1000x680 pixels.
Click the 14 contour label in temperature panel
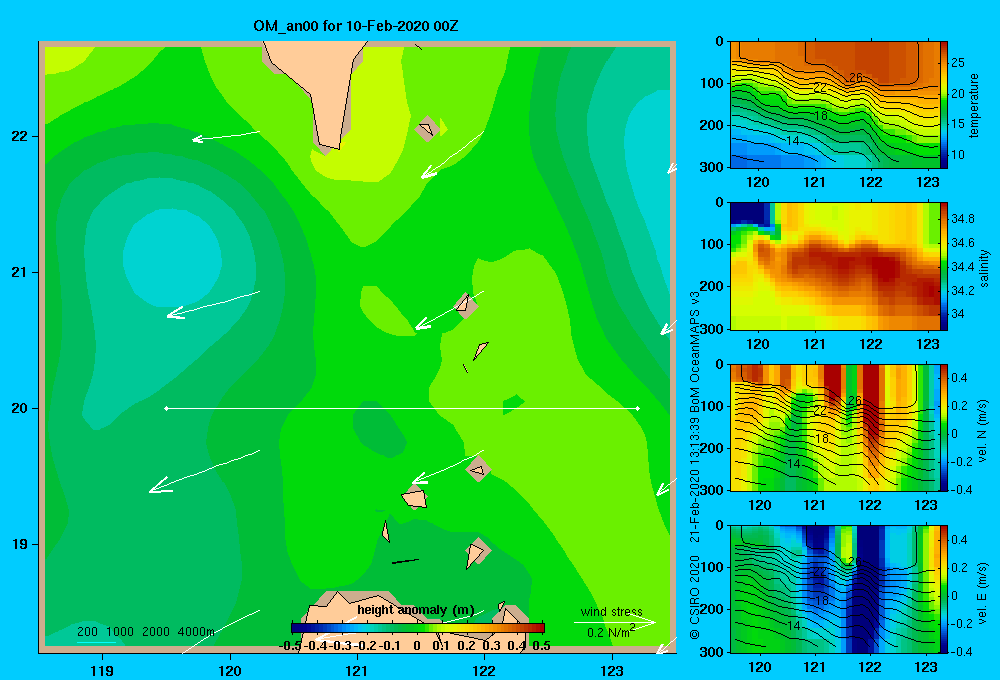coord(792,140)
